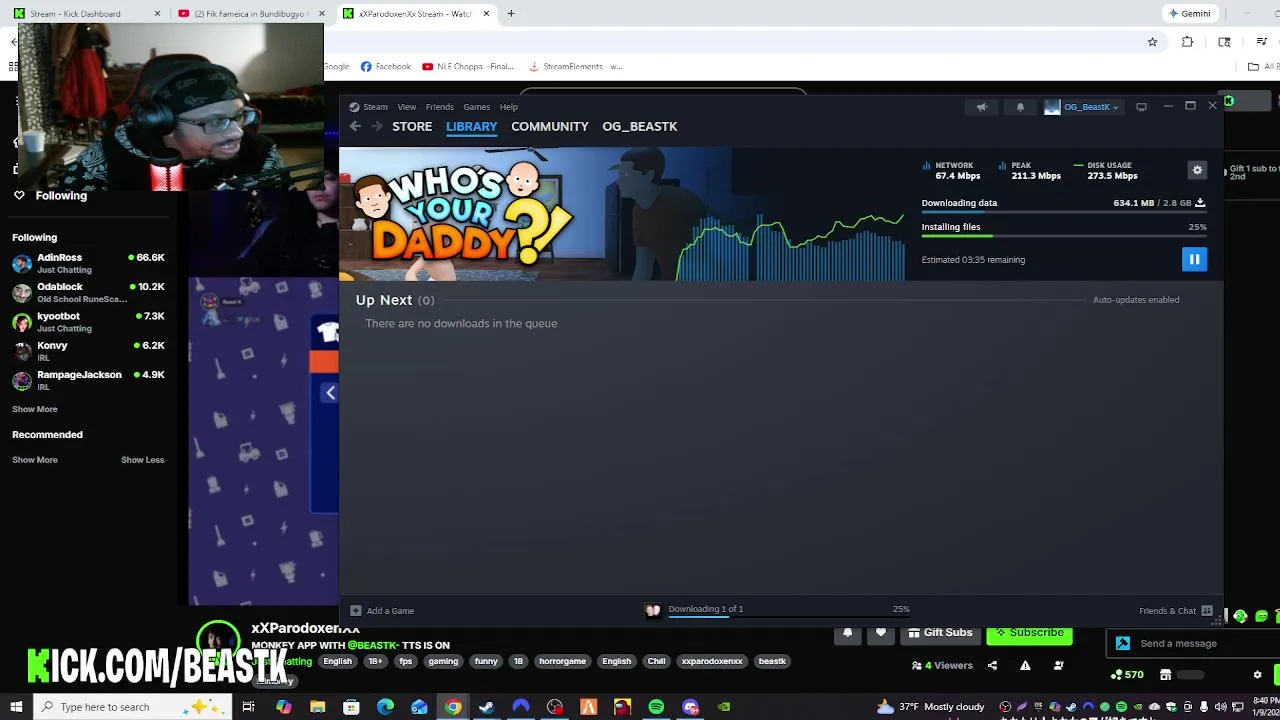The image size is (1280, 720).
Task: Open the View menu in Steam
Action: [407, 107]
